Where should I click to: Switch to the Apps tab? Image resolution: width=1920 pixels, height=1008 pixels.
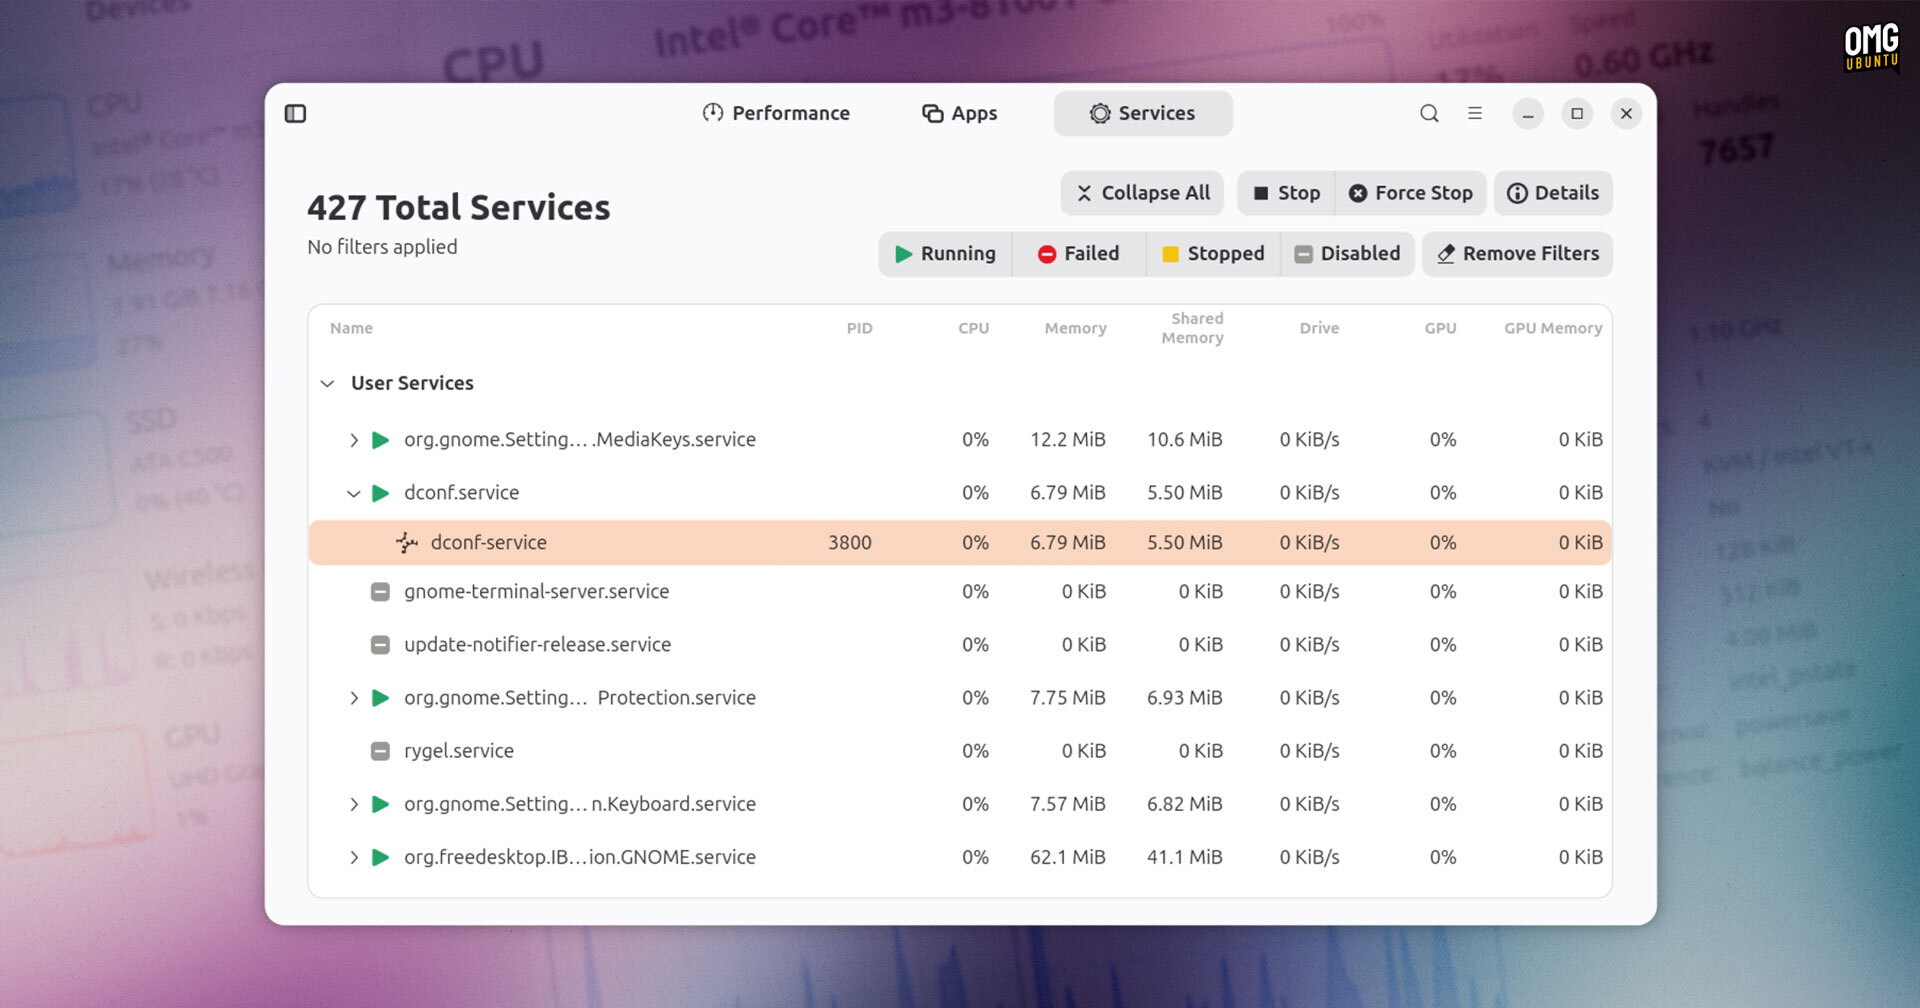(x=960, y=114)
